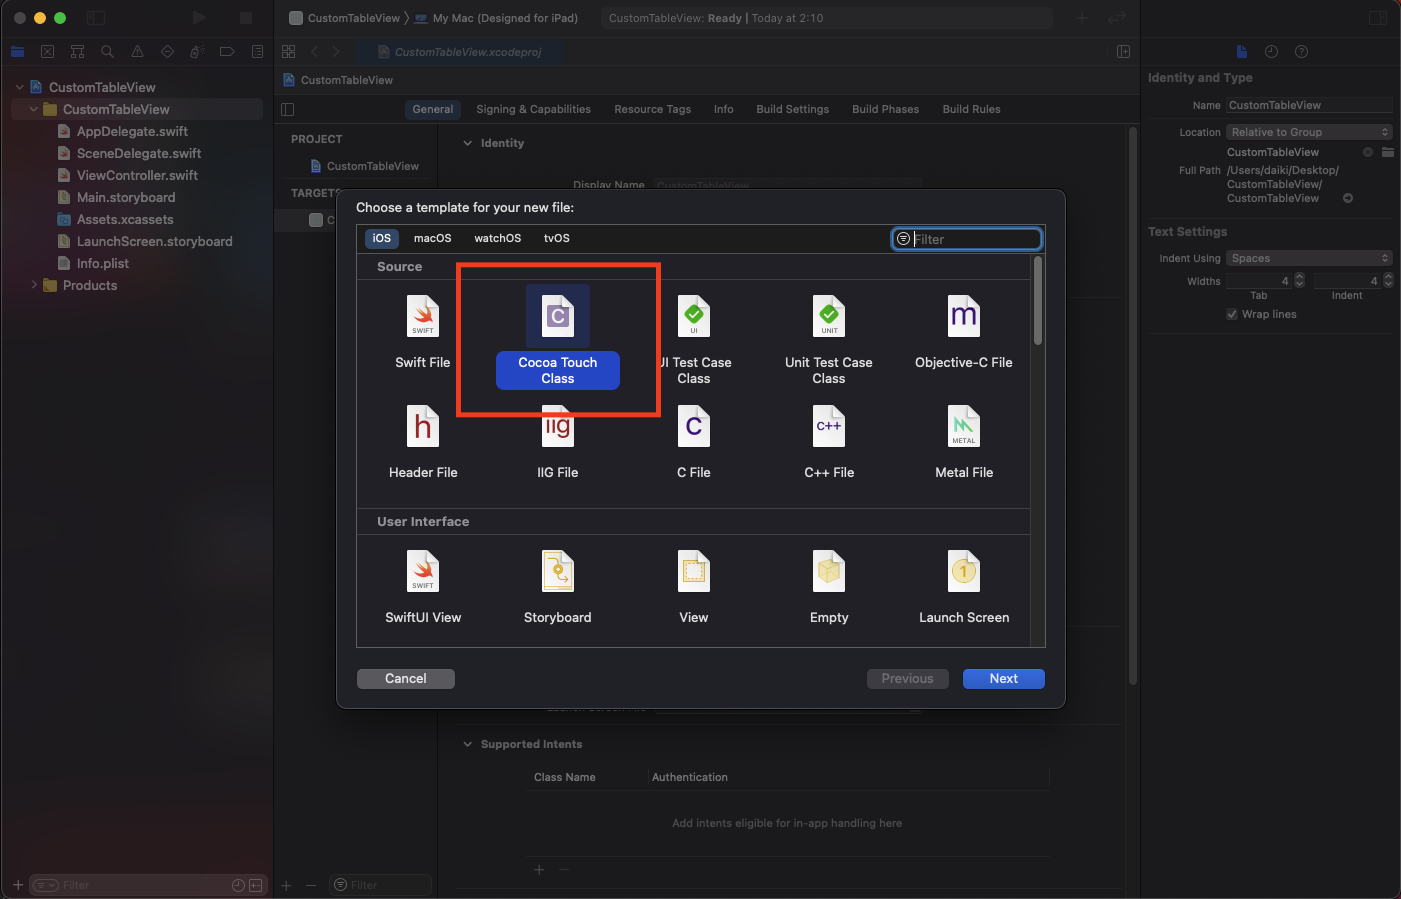The width and height of the screenshot is (1401, 899).
Task: Open the Resource Tags tab
Action: coord(653,109)
